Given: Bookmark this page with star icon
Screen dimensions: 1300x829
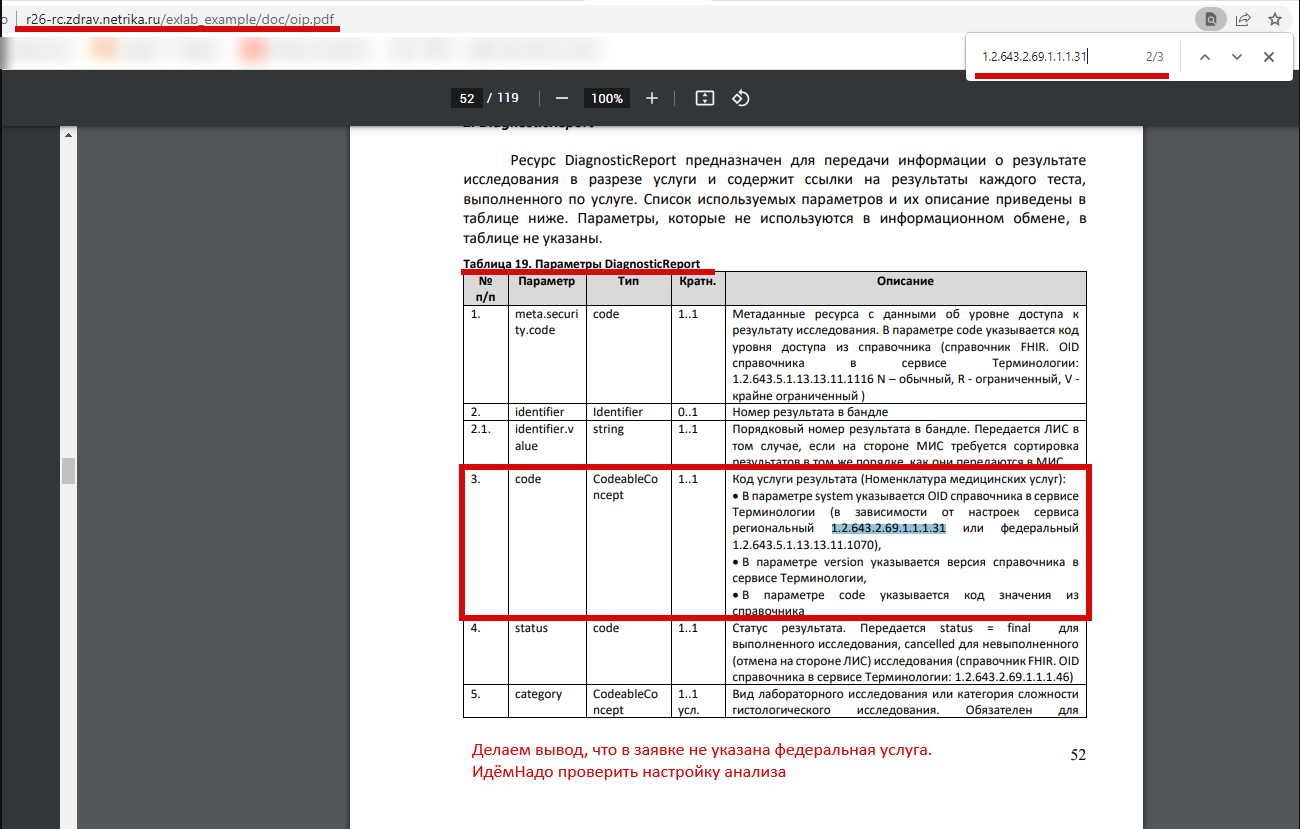Looking at the screenshot, I should coord(1274,19).
